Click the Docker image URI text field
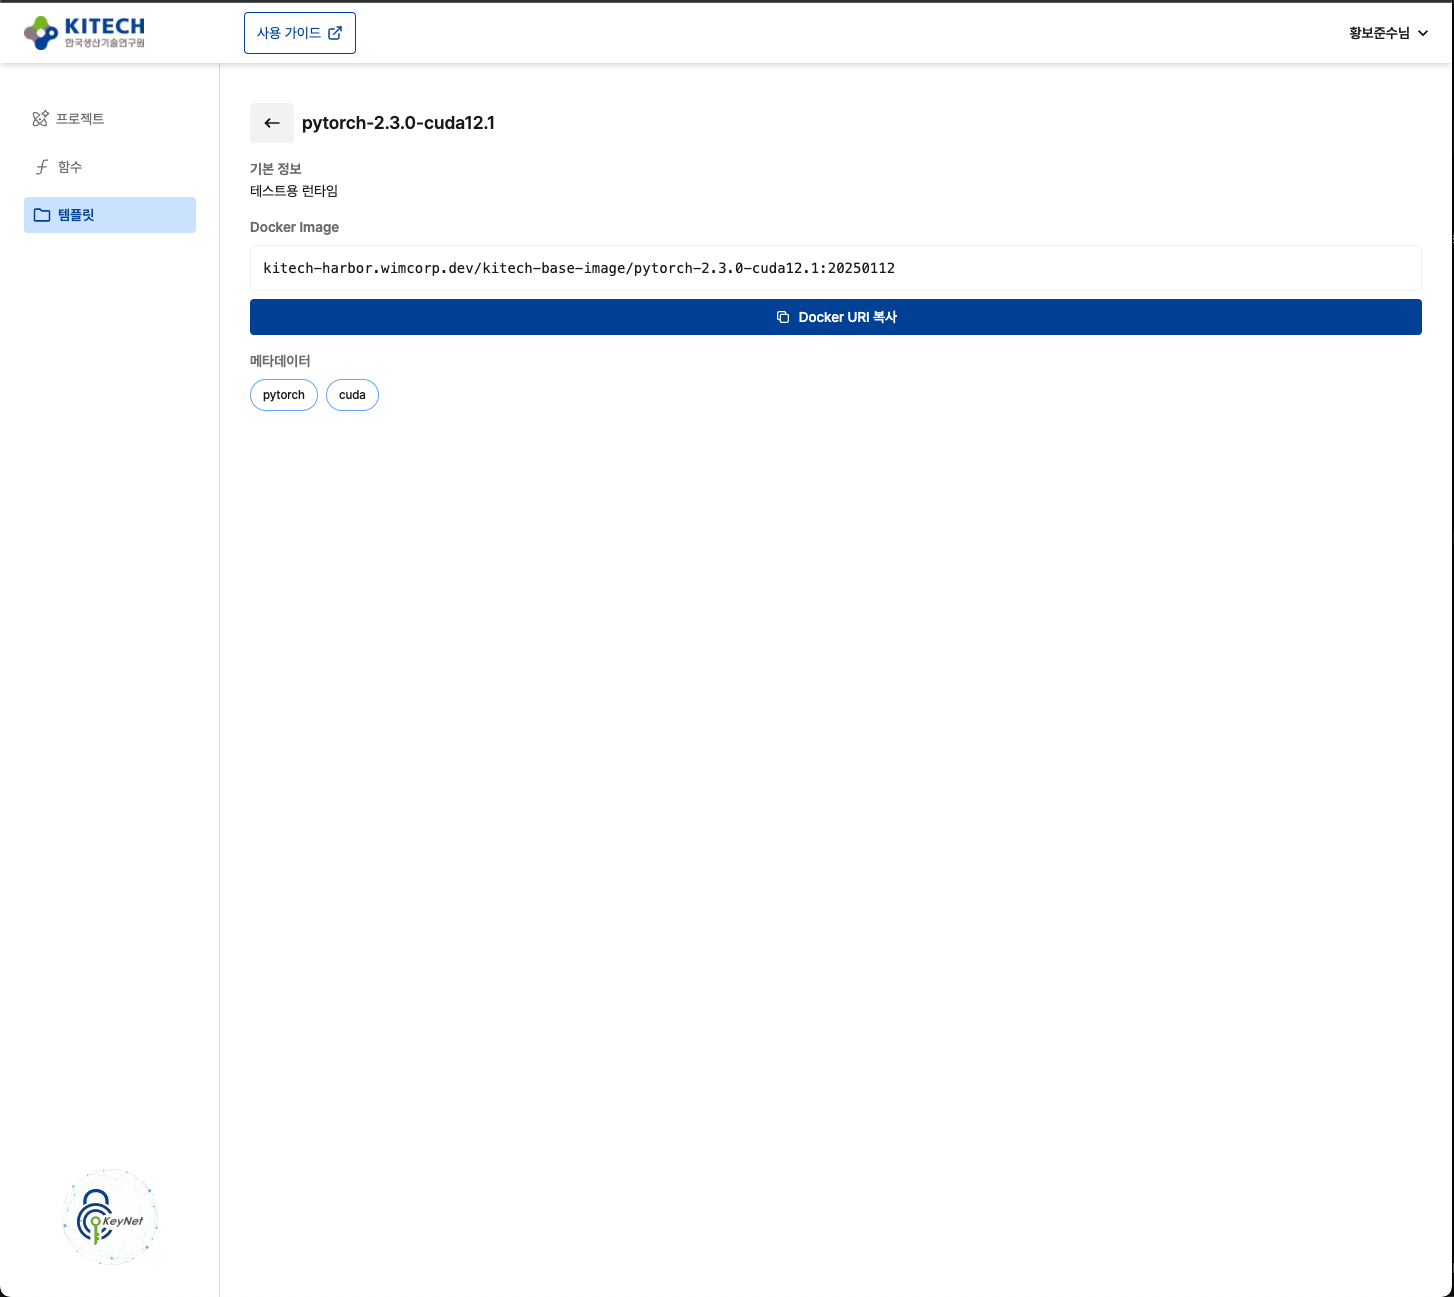The image size is (1454, 1297). click(835, 268)
